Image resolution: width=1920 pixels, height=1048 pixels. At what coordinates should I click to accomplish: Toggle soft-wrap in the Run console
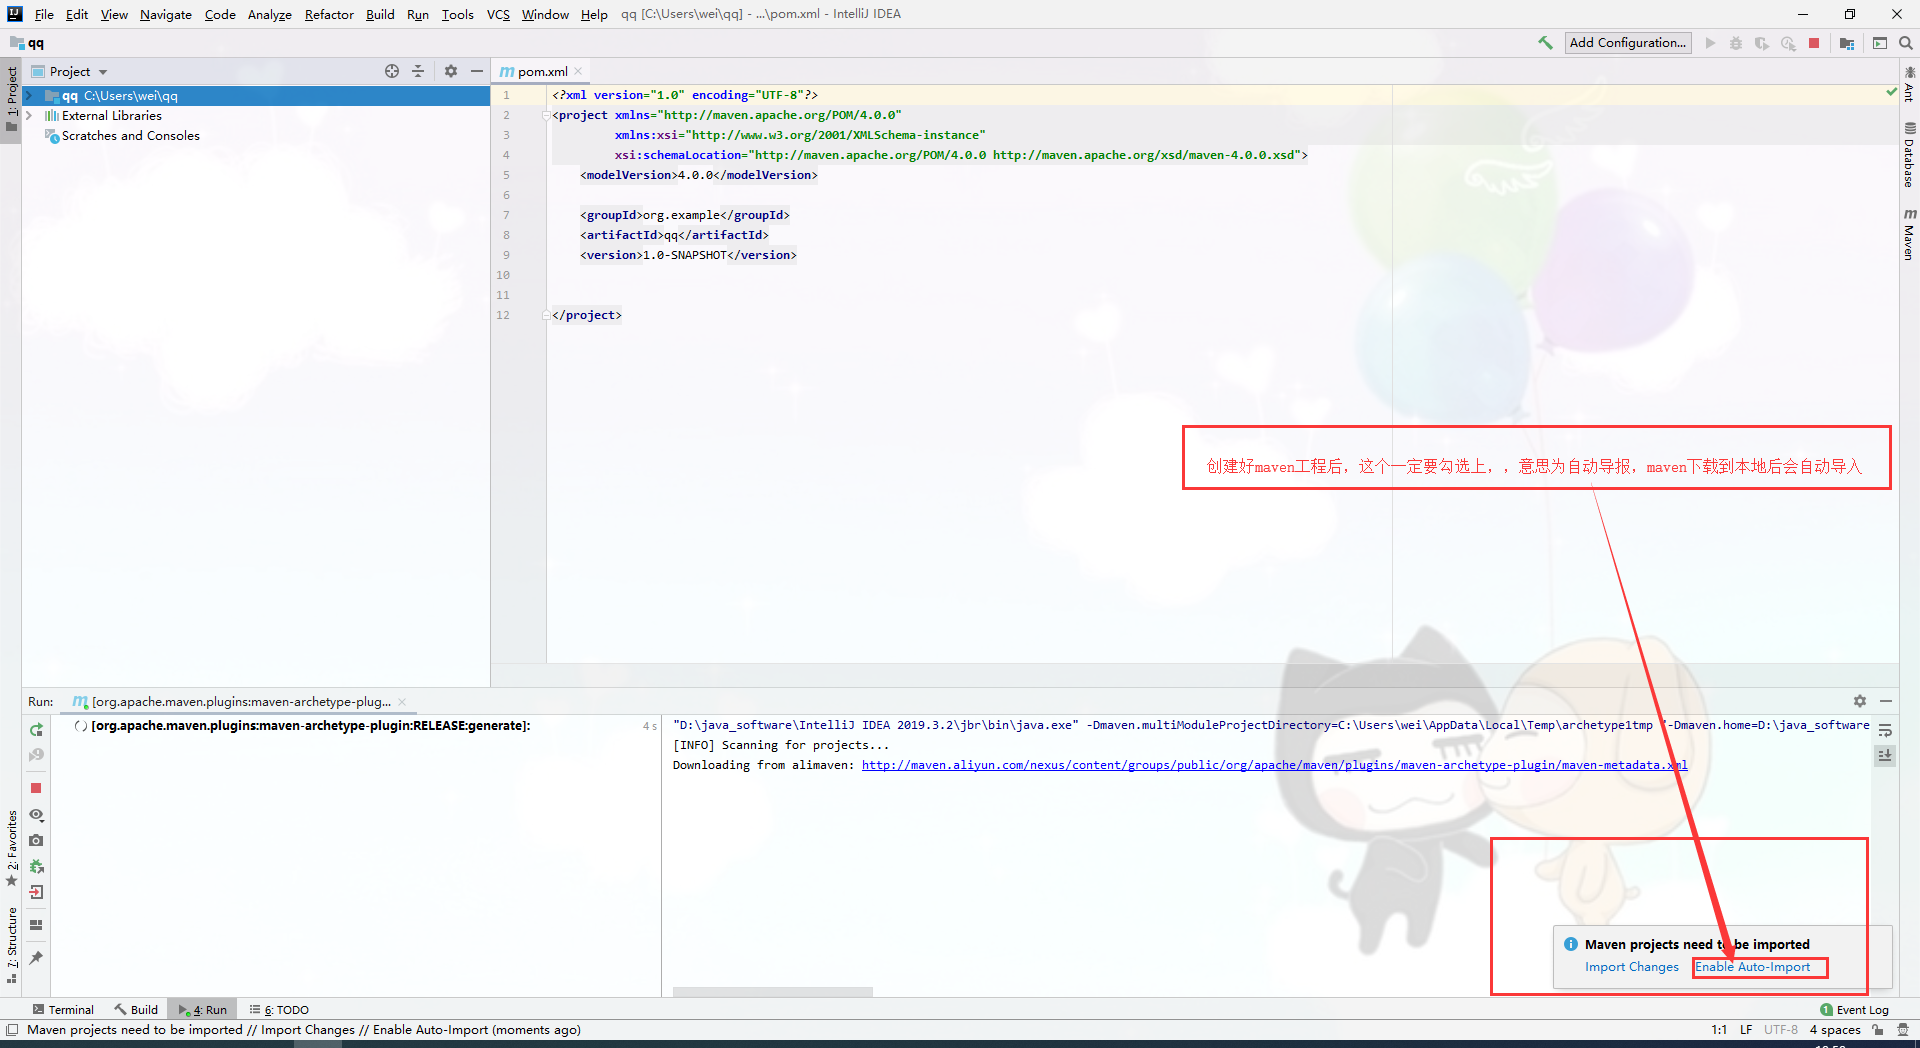[1885, 730]
